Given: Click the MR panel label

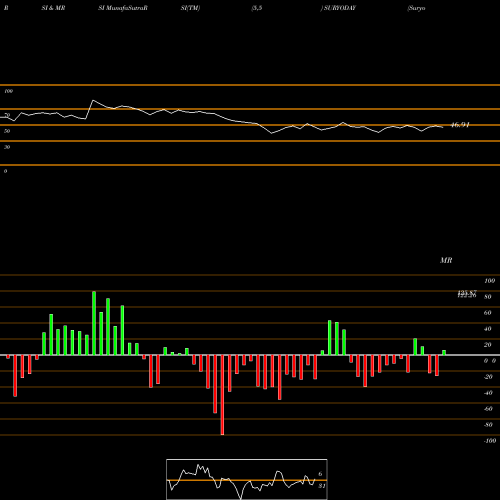Looking at the screenshot, I should pyautogui.click(x=446, y=260).
